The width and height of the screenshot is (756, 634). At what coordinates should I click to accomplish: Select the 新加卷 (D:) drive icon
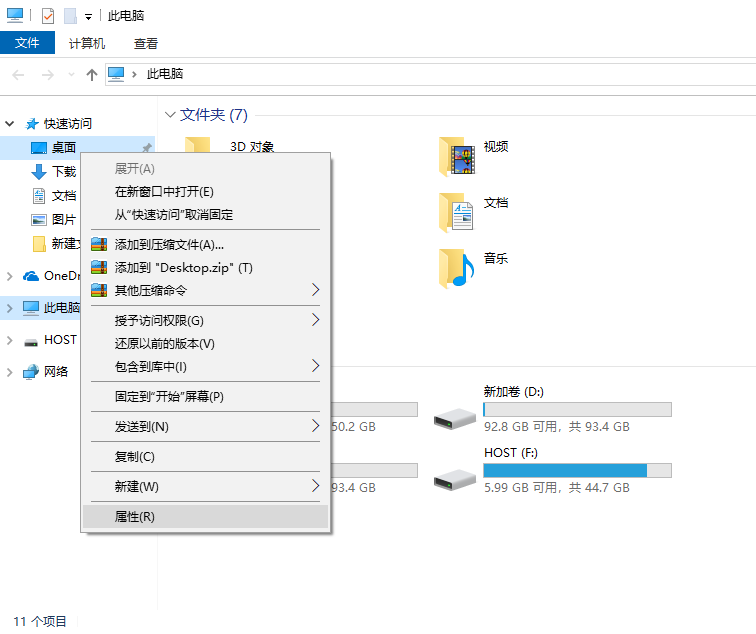click(x=455, y=418)
